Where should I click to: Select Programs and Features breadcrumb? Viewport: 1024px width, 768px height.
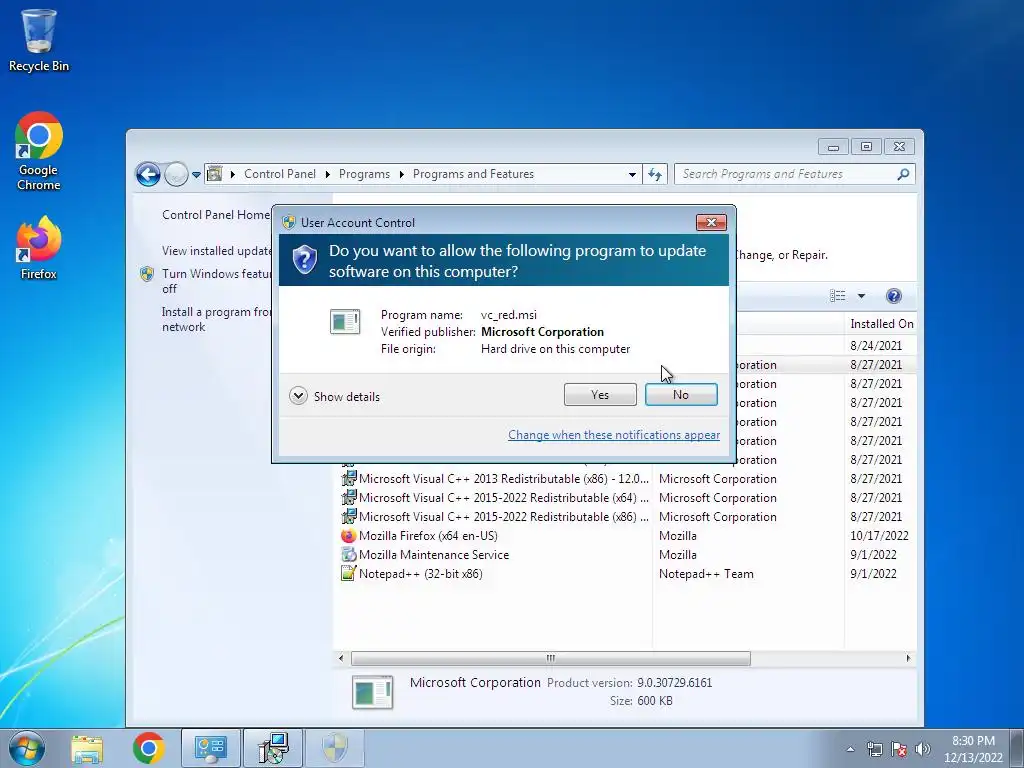(x=473, y=174)
